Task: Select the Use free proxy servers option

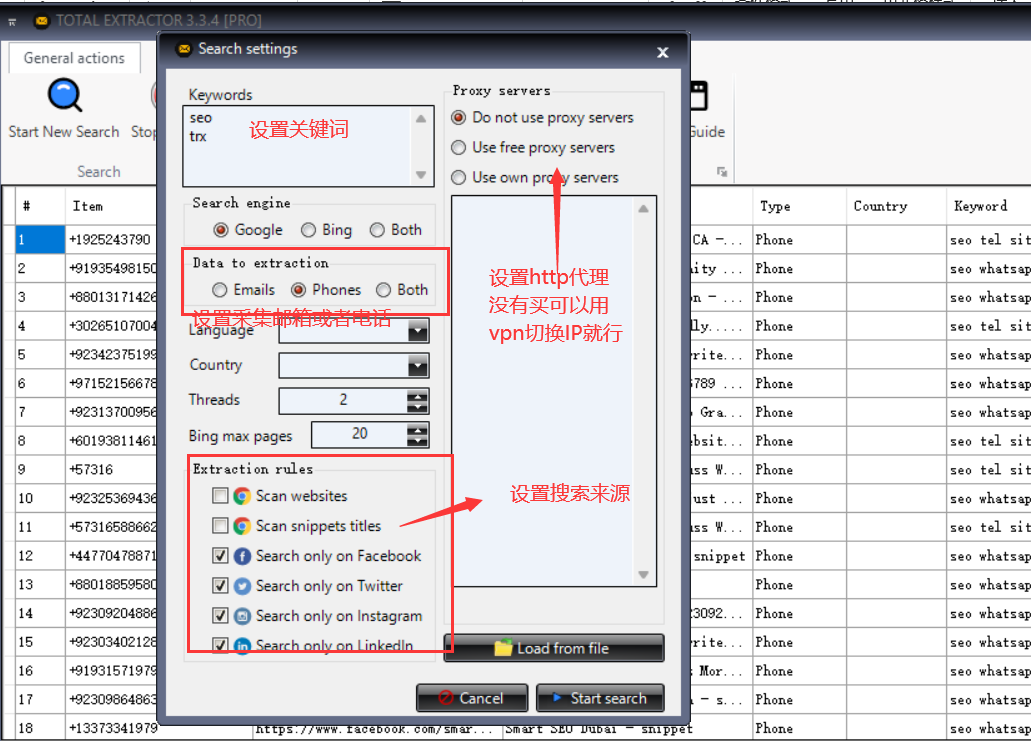Action: pos(459,147)
